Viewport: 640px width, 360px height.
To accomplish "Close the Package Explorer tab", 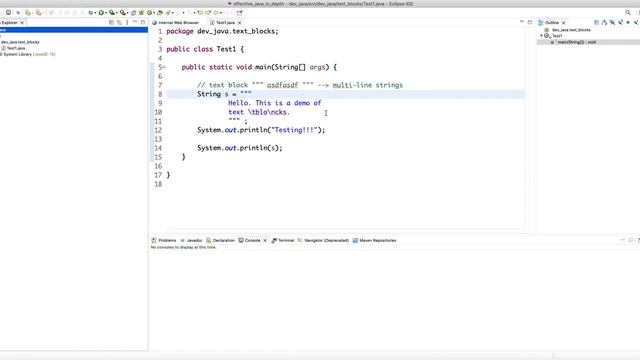I will tap(22, 23).
